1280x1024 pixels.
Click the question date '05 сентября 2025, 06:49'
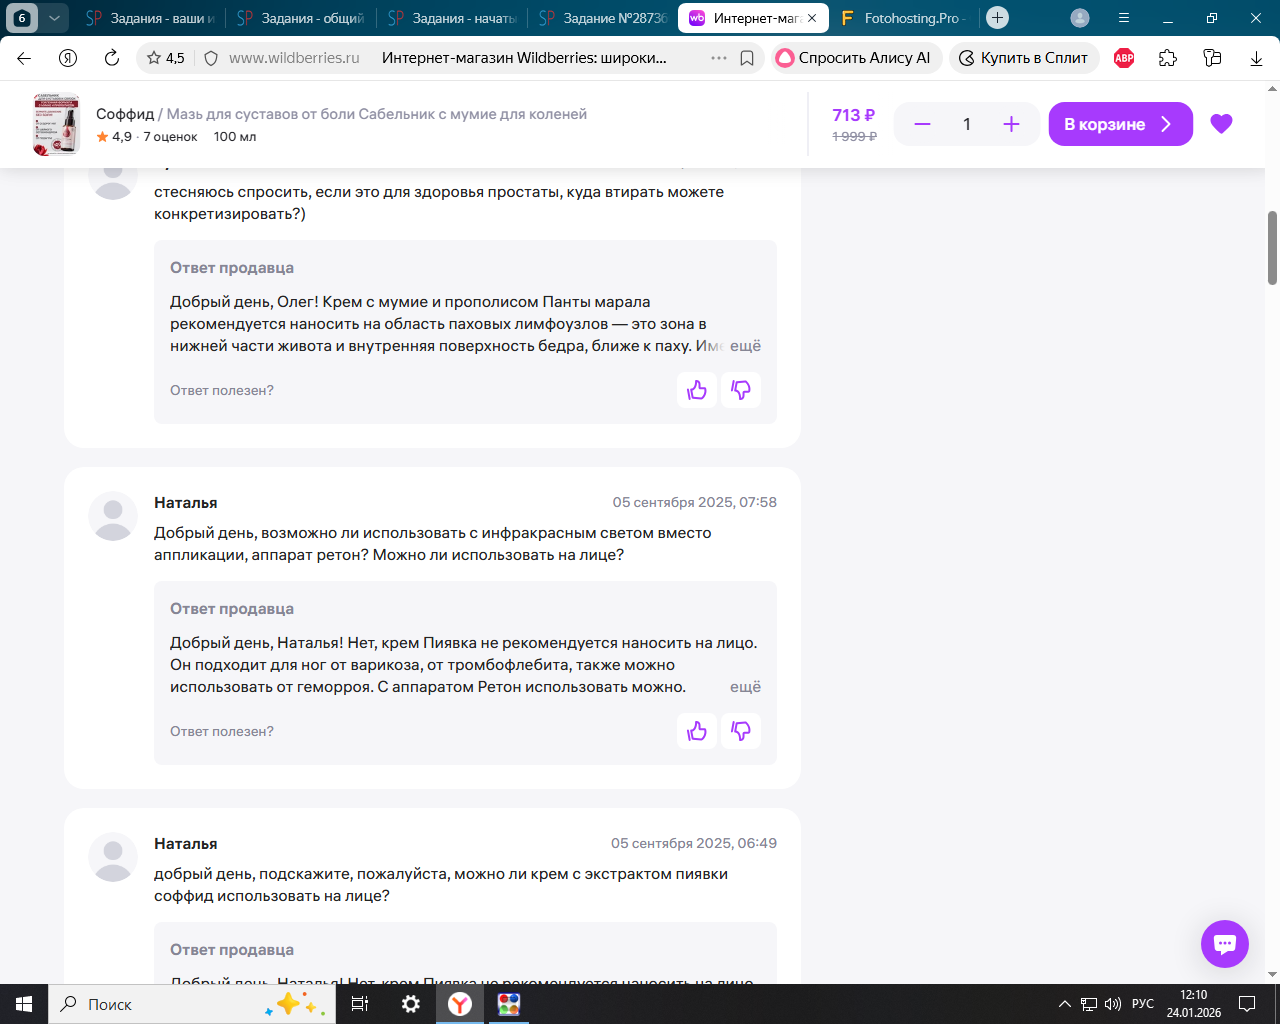point(694,843)
